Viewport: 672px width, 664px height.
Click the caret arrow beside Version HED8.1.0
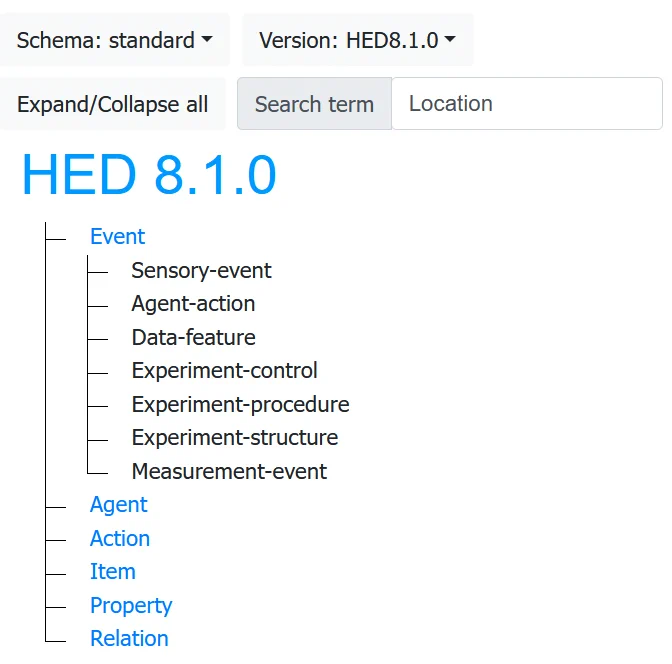point(450,39)
